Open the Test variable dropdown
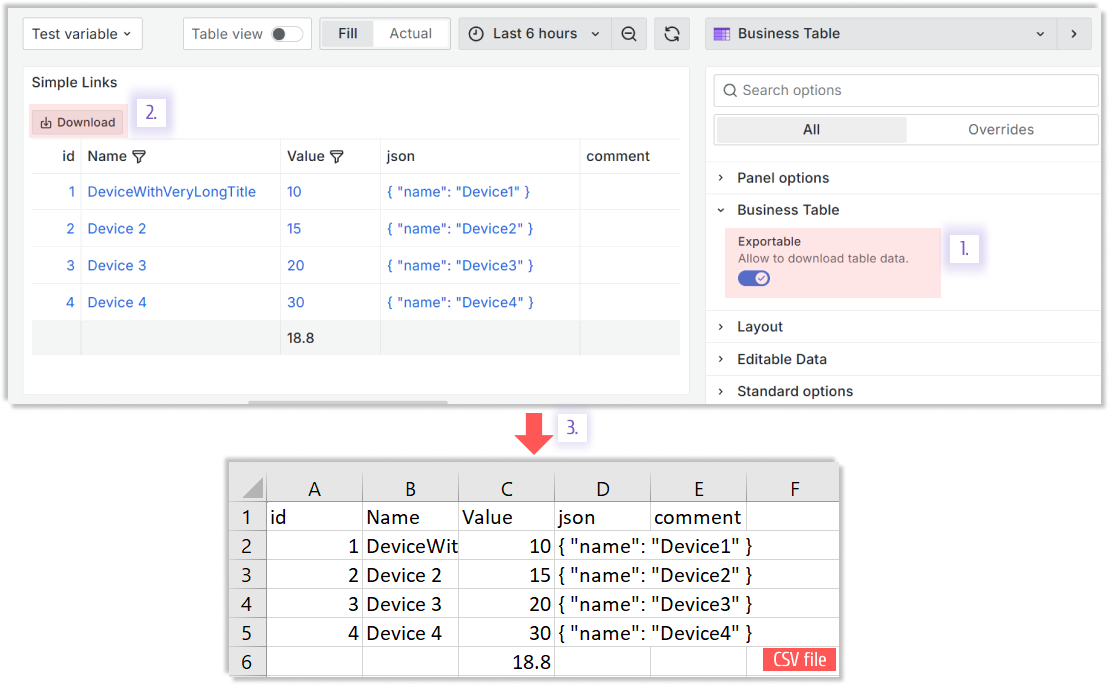The height and width of the screenshot is (685, 1109). coord(82,34)
